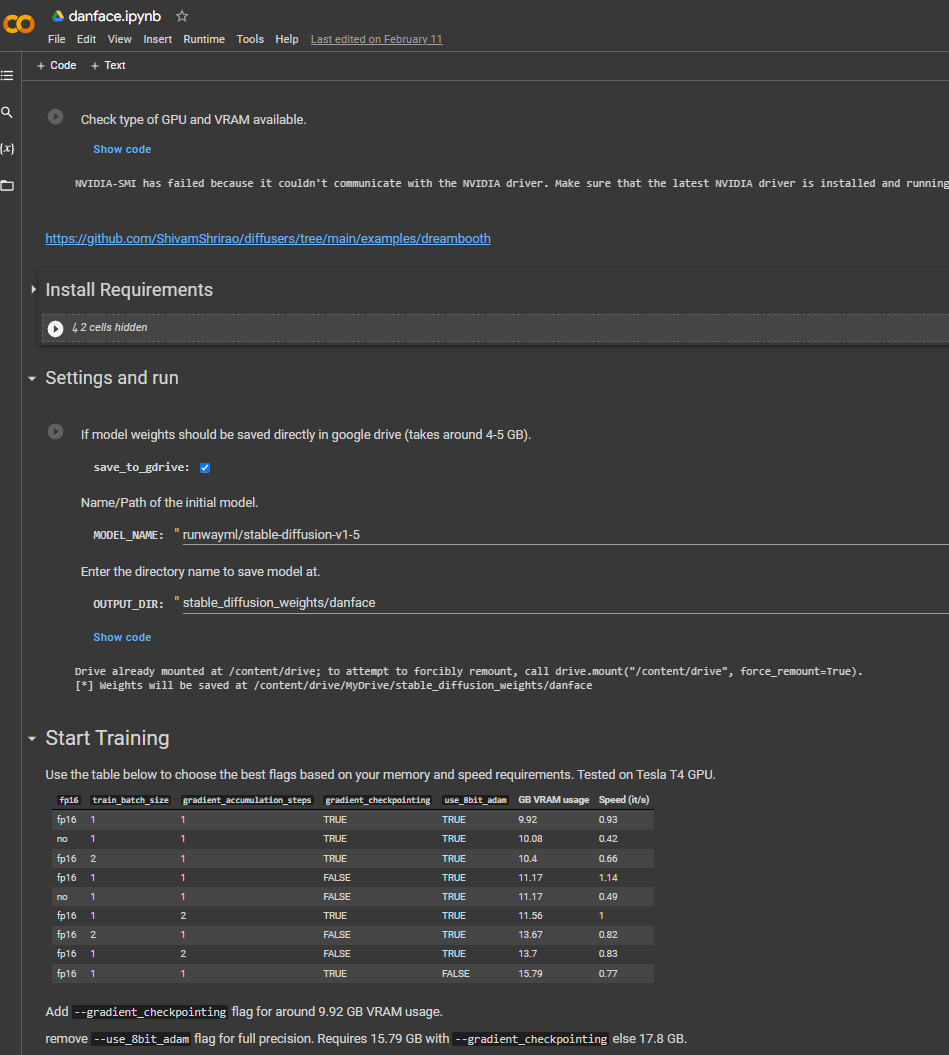Click the OUTPUT_DIR input field
The width and height of the screenshot is (949, 1055).
point(560,602)
